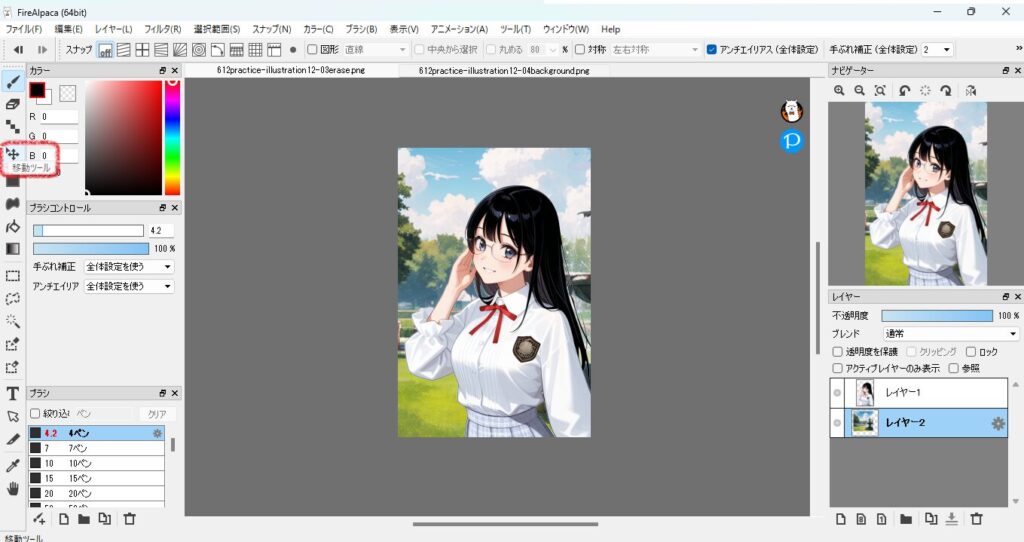Open the 直線 shape dropdown
The image size is (1024, 542).
[x=376, y=50]
